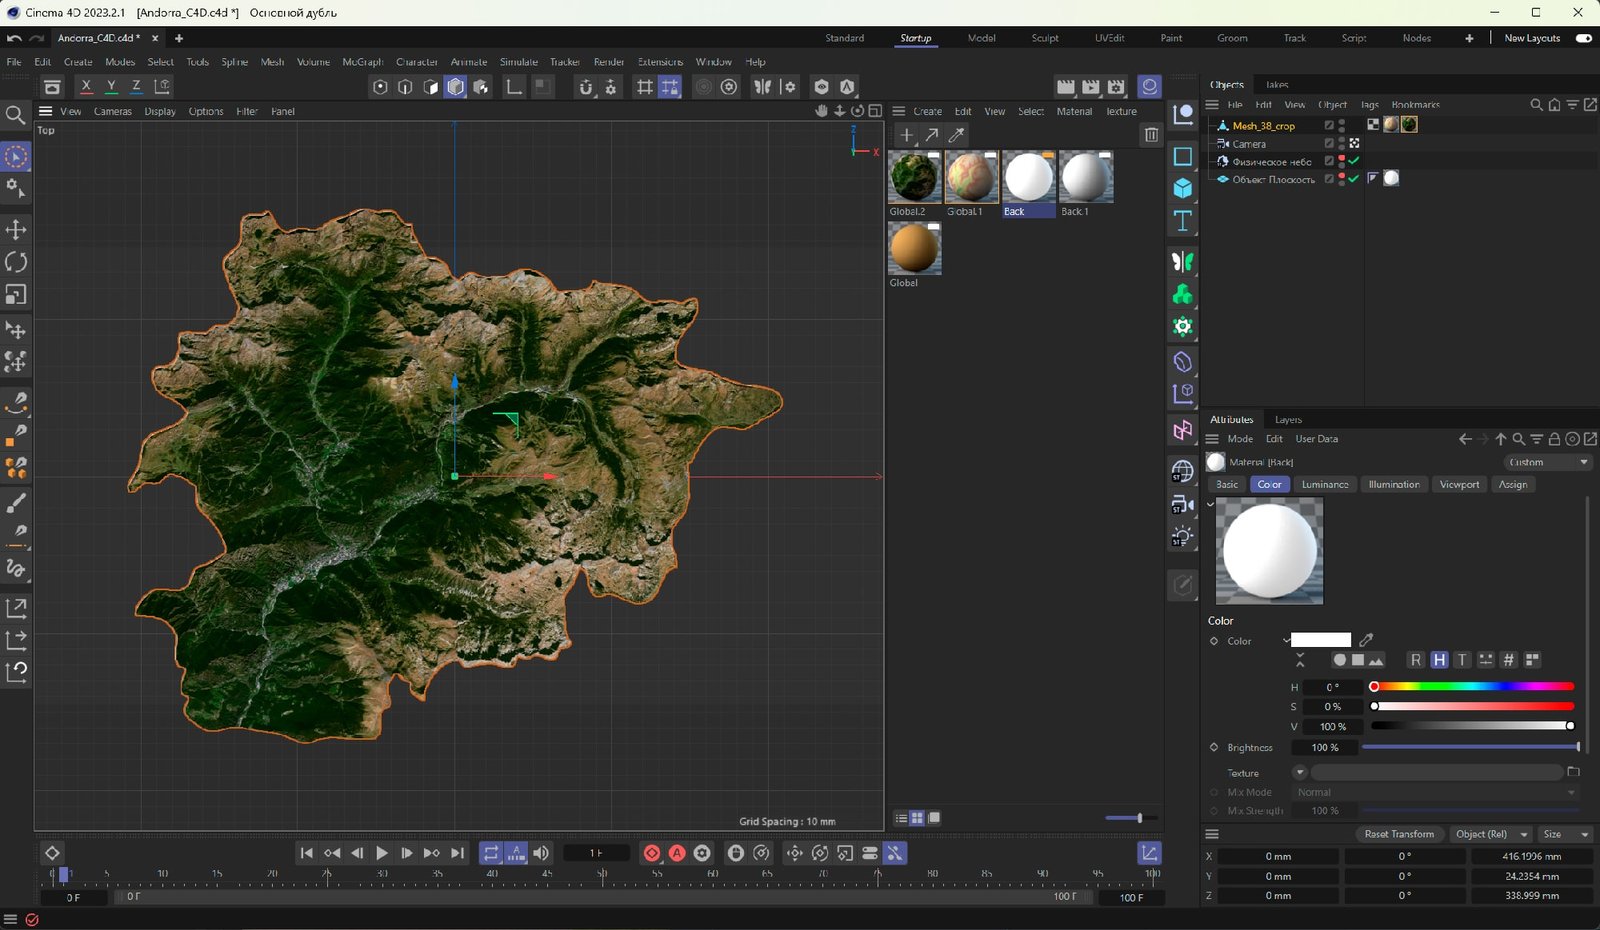Click the Reset Transform button

click(x=1398, y=834)
